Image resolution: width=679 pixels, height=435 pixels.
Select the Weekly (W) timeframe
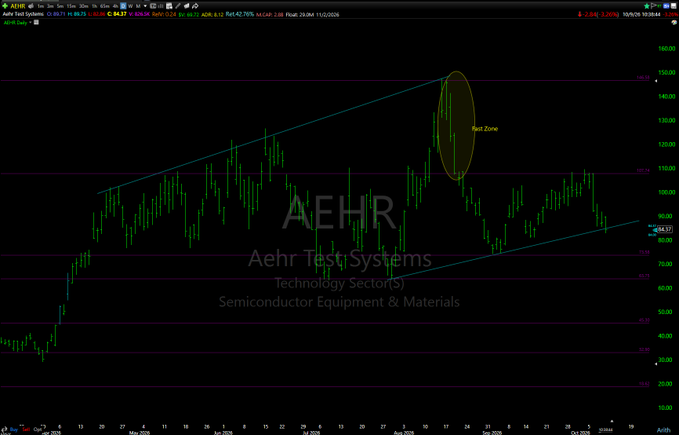[131, 6]
